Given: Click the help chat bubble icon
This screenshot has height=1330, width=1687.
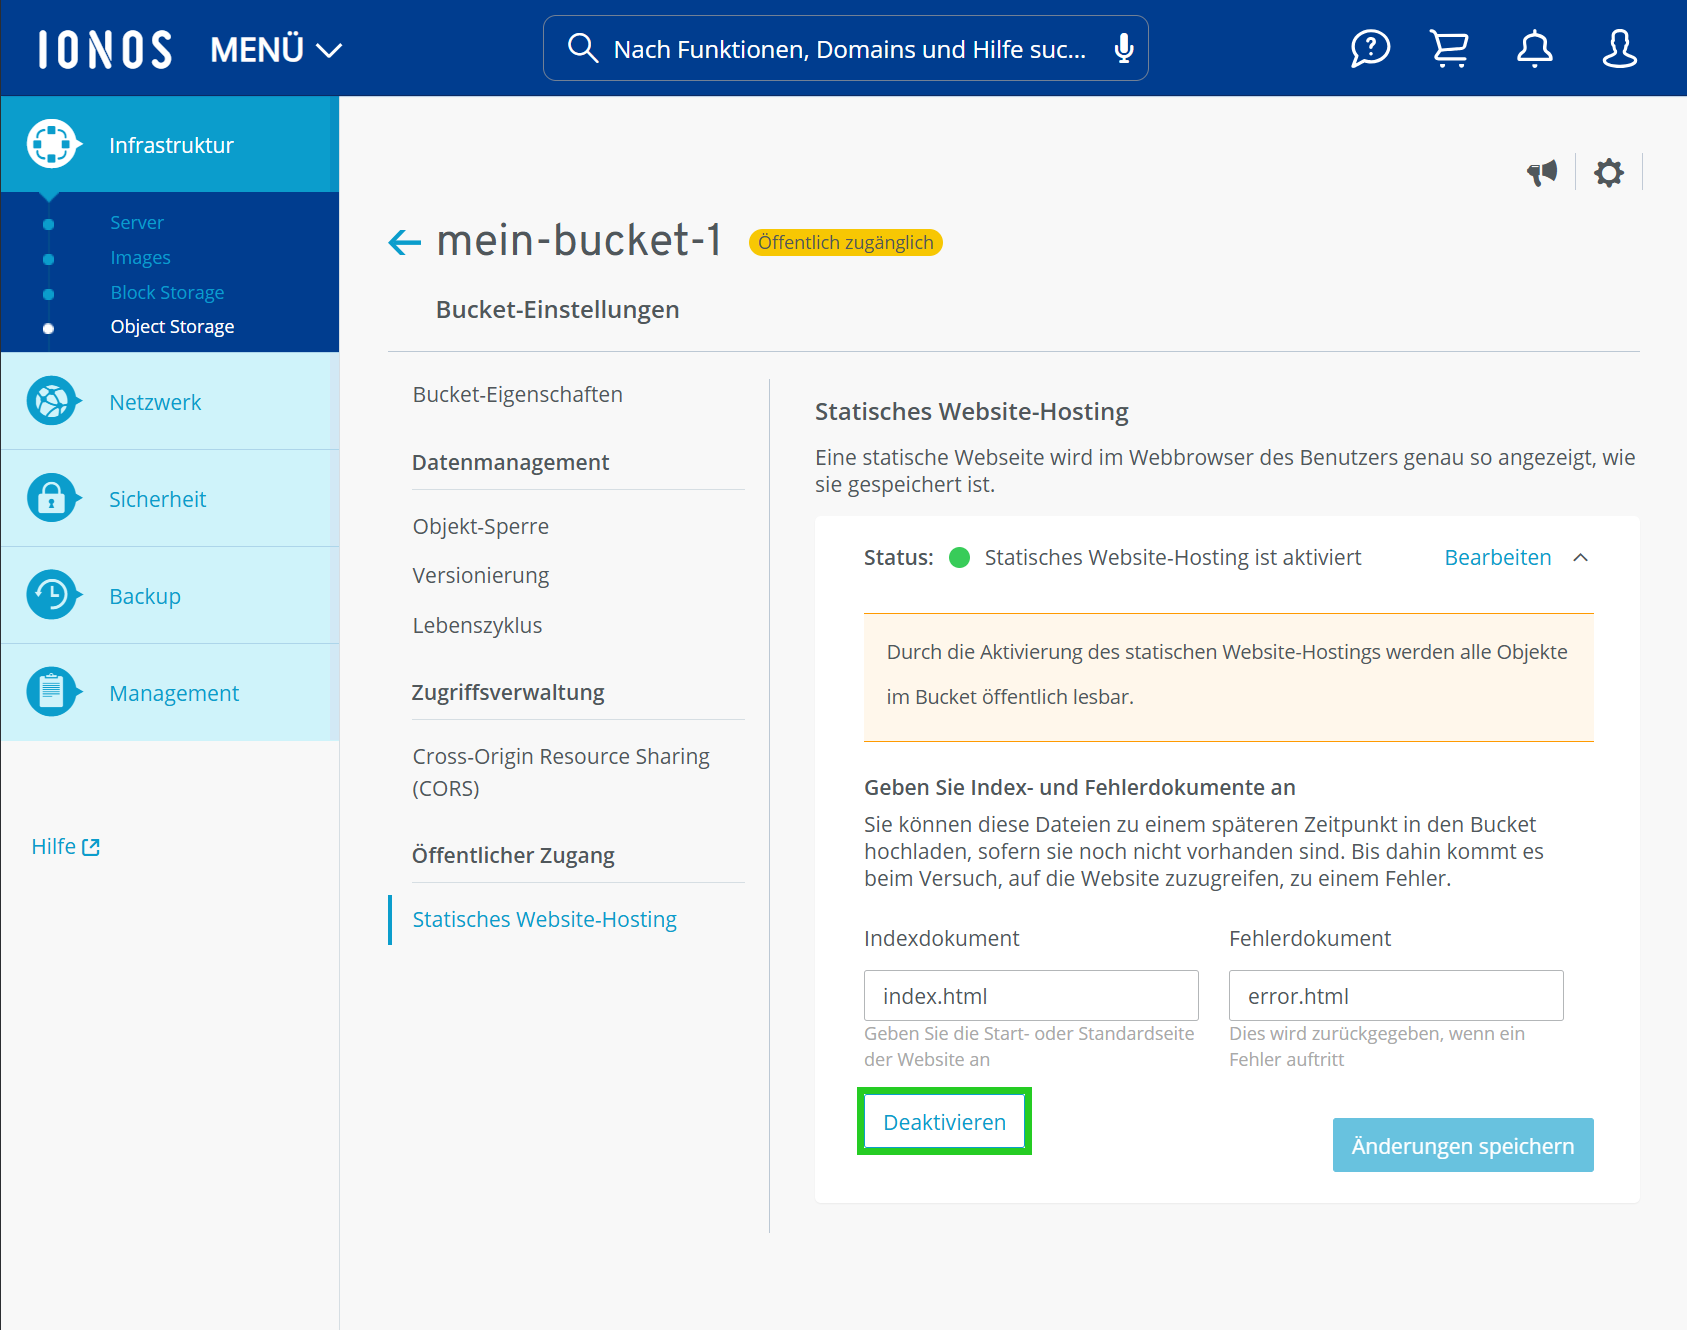Looking at the screenshot, I should pyautogui.click(x=1369, y=47).
